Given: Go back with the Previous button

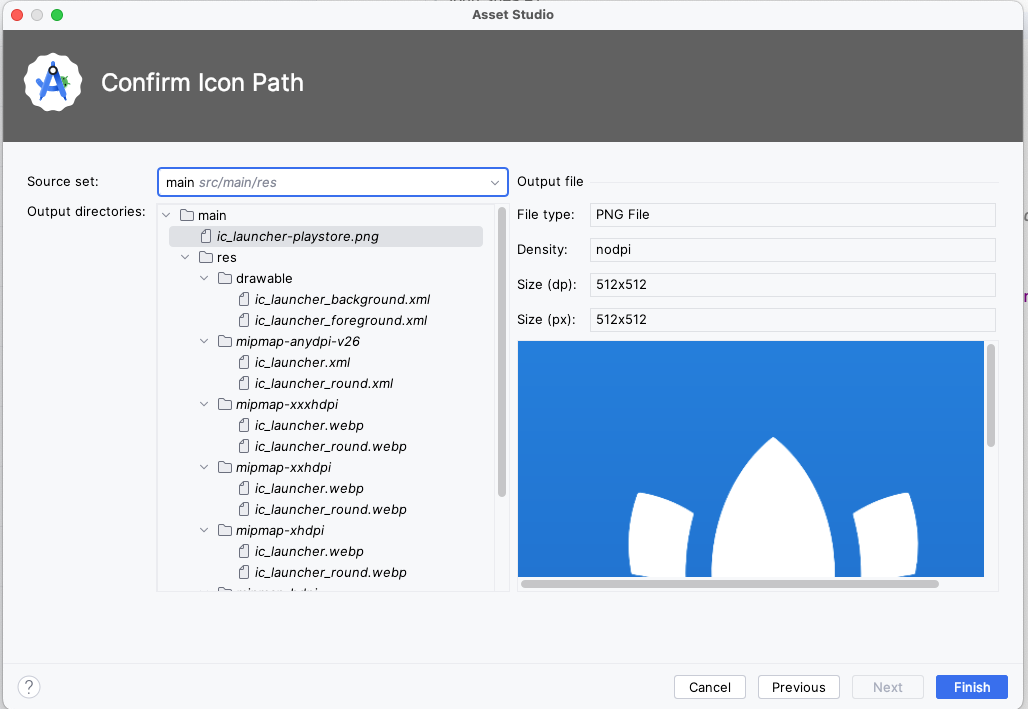Looking at the screenshot, I should point(798,687).
